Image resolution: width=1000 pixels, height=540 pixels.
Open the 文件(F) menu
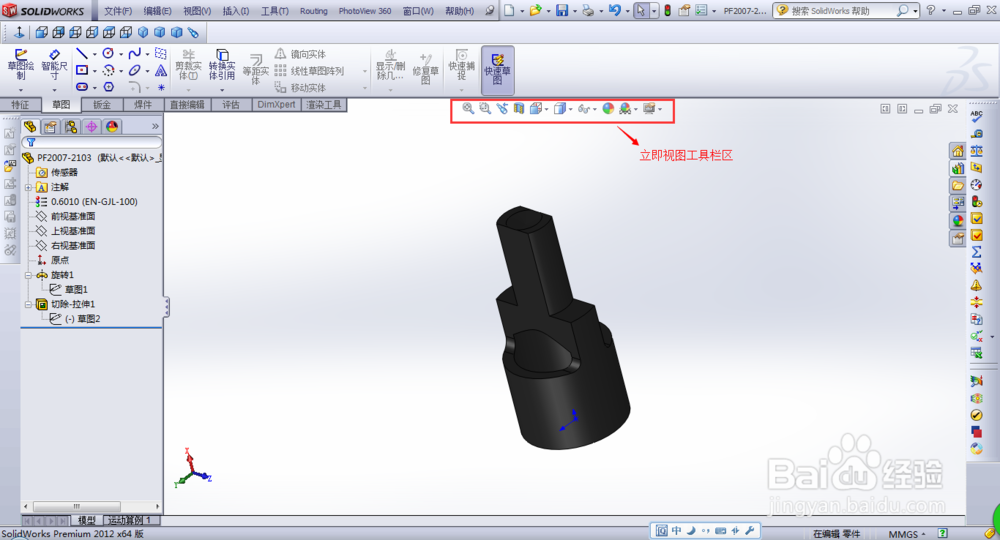point(118,11)
